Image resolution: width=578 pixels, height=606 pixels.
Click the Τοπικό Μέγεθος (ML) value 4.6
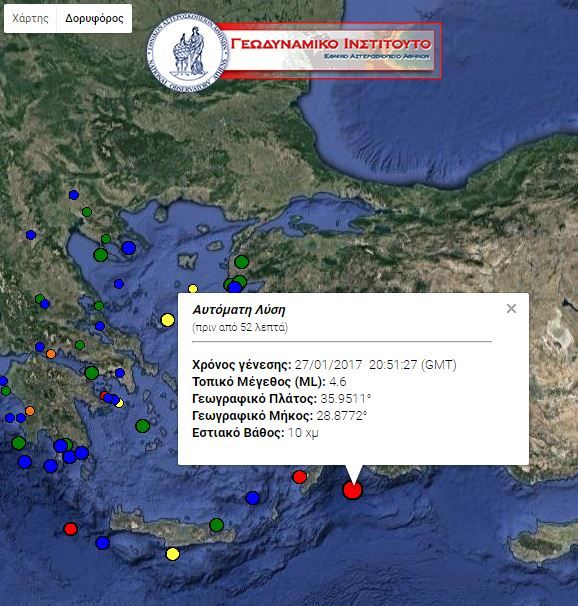pos(338,381)
